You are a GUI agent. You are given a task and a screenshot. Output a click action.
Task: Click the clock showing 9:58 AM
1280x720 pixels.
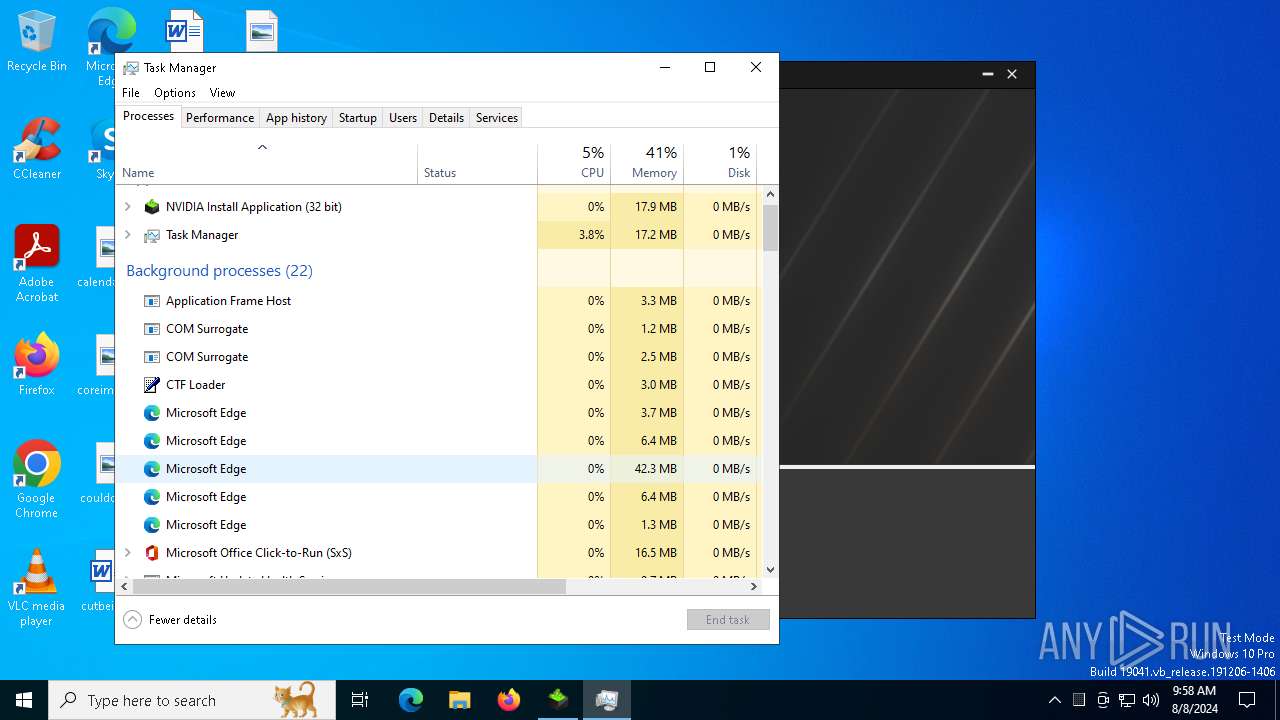point(1194,700)
